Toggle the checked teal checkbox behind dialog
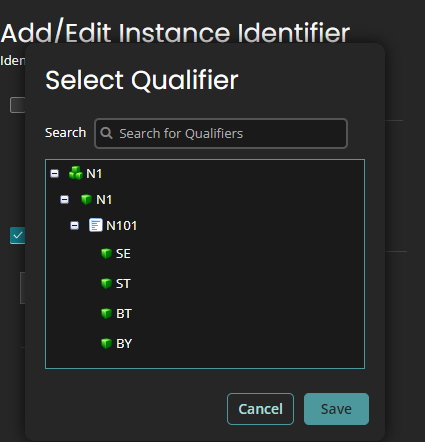Image resolution: width=425 pixels, height=442 pixels. (17, 235)
